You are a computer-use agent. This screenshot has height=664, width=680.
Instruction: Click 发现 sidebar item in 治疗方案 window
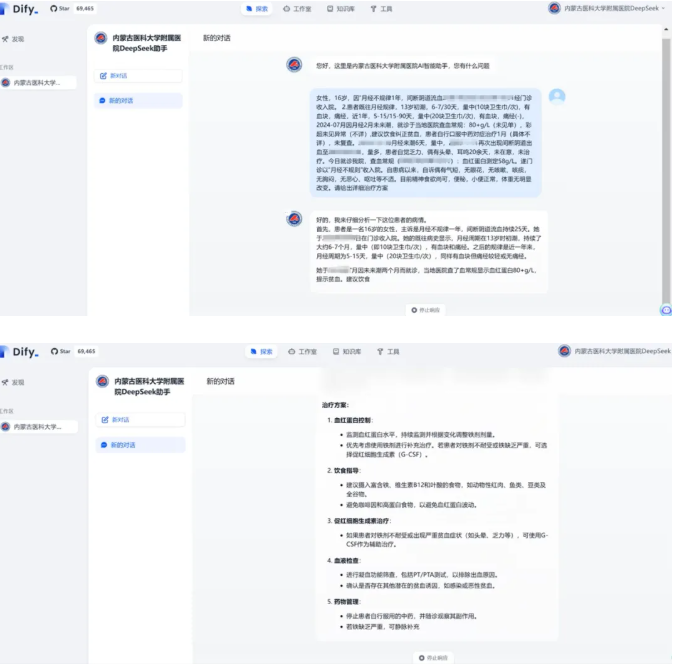pyautogui.click(x=13, y=383)
